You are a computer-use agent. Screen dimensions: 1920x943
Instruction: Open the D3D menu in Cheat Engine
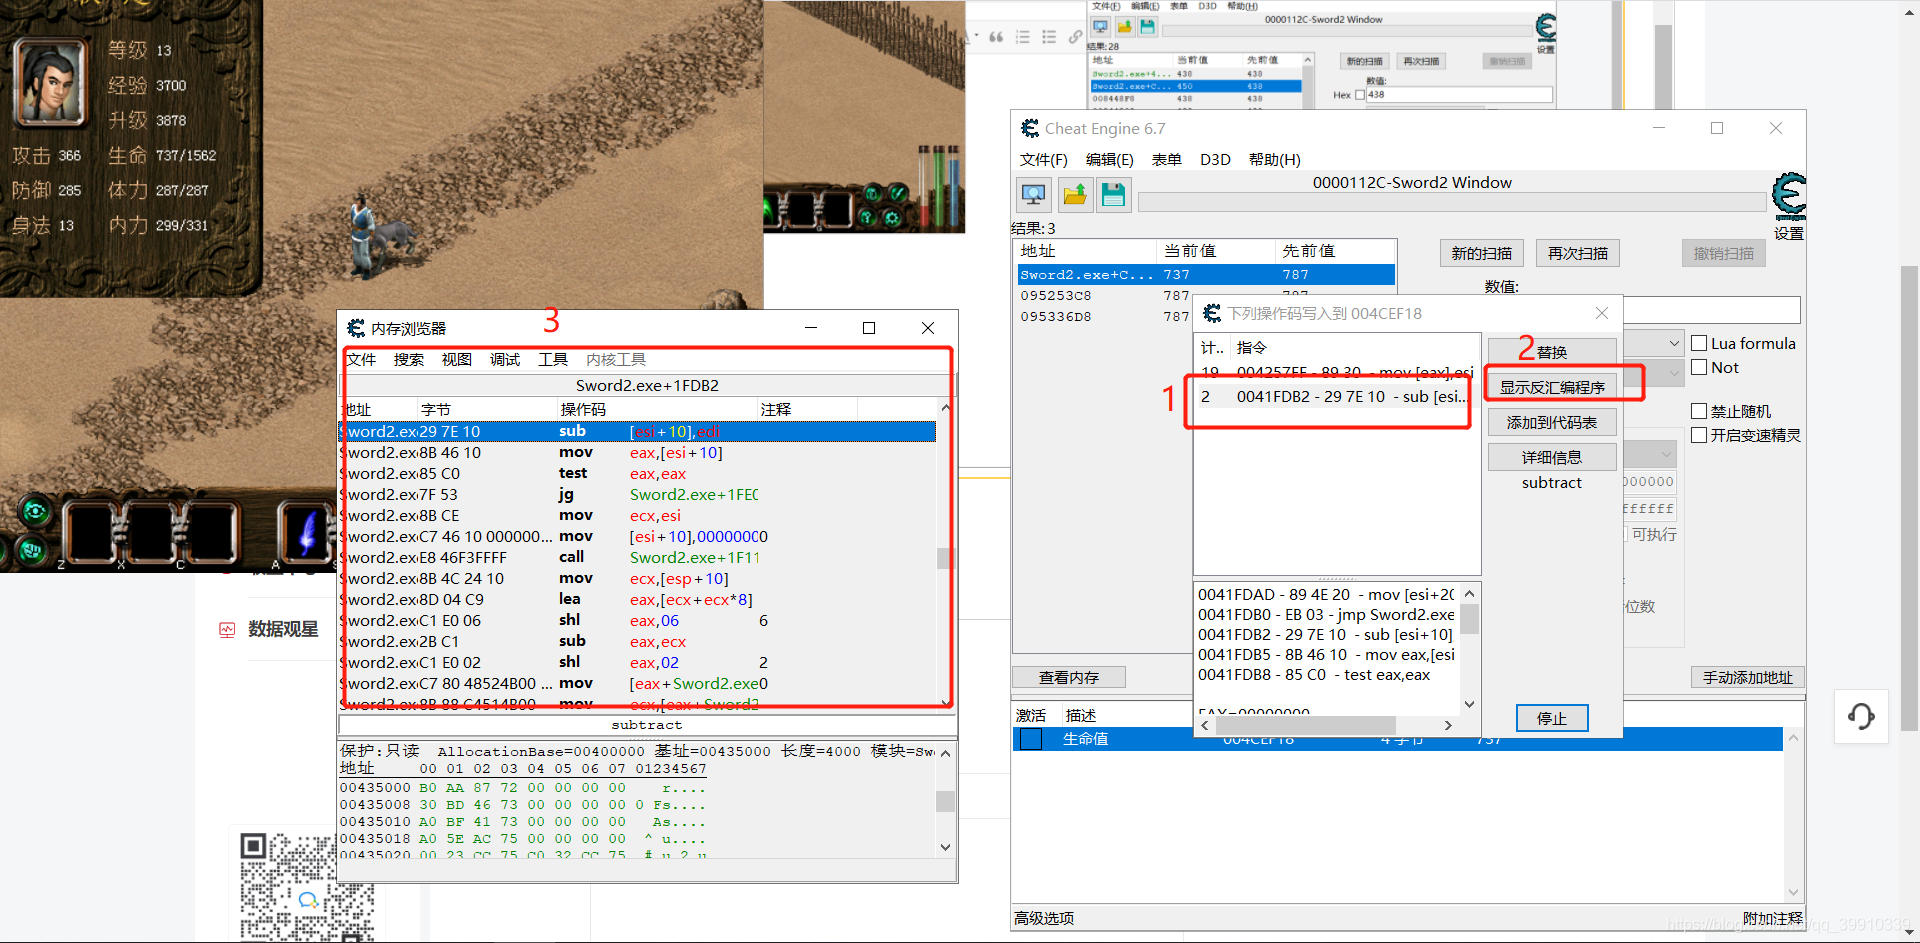pos(1215,160)
